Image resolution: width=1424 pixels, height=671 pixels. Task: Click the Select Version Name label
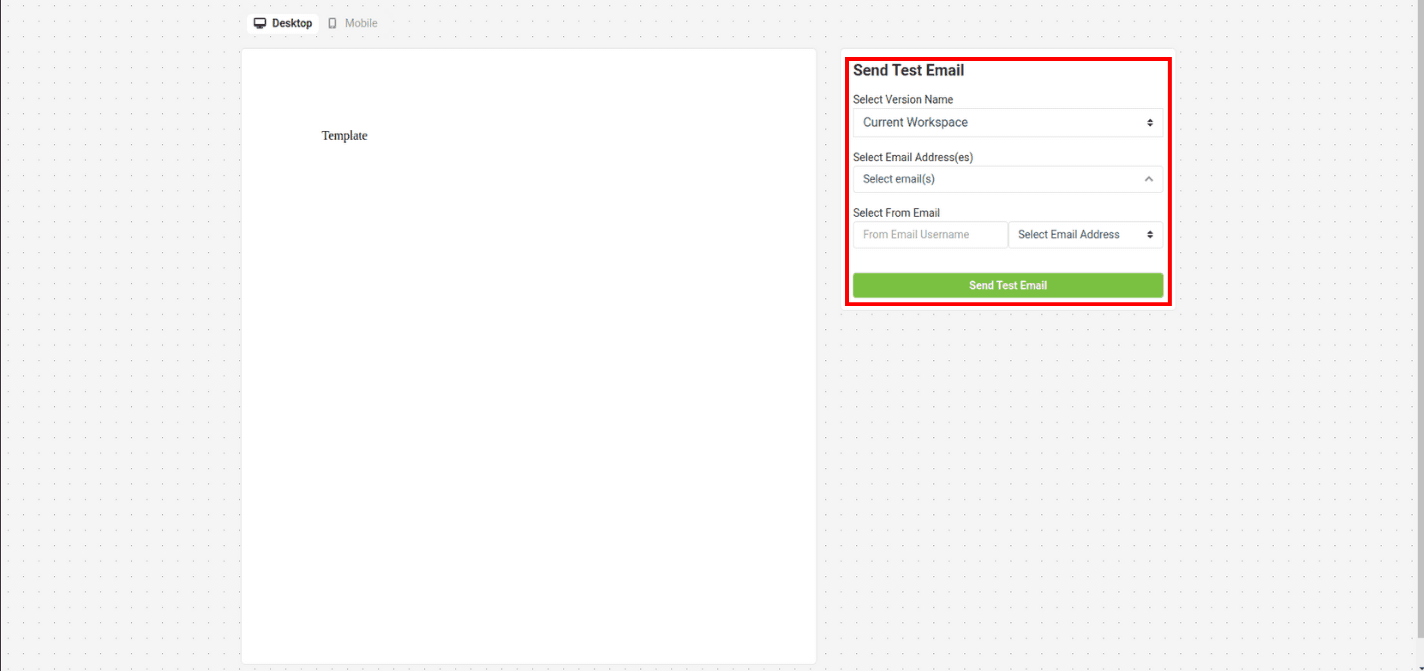(903, 100)
